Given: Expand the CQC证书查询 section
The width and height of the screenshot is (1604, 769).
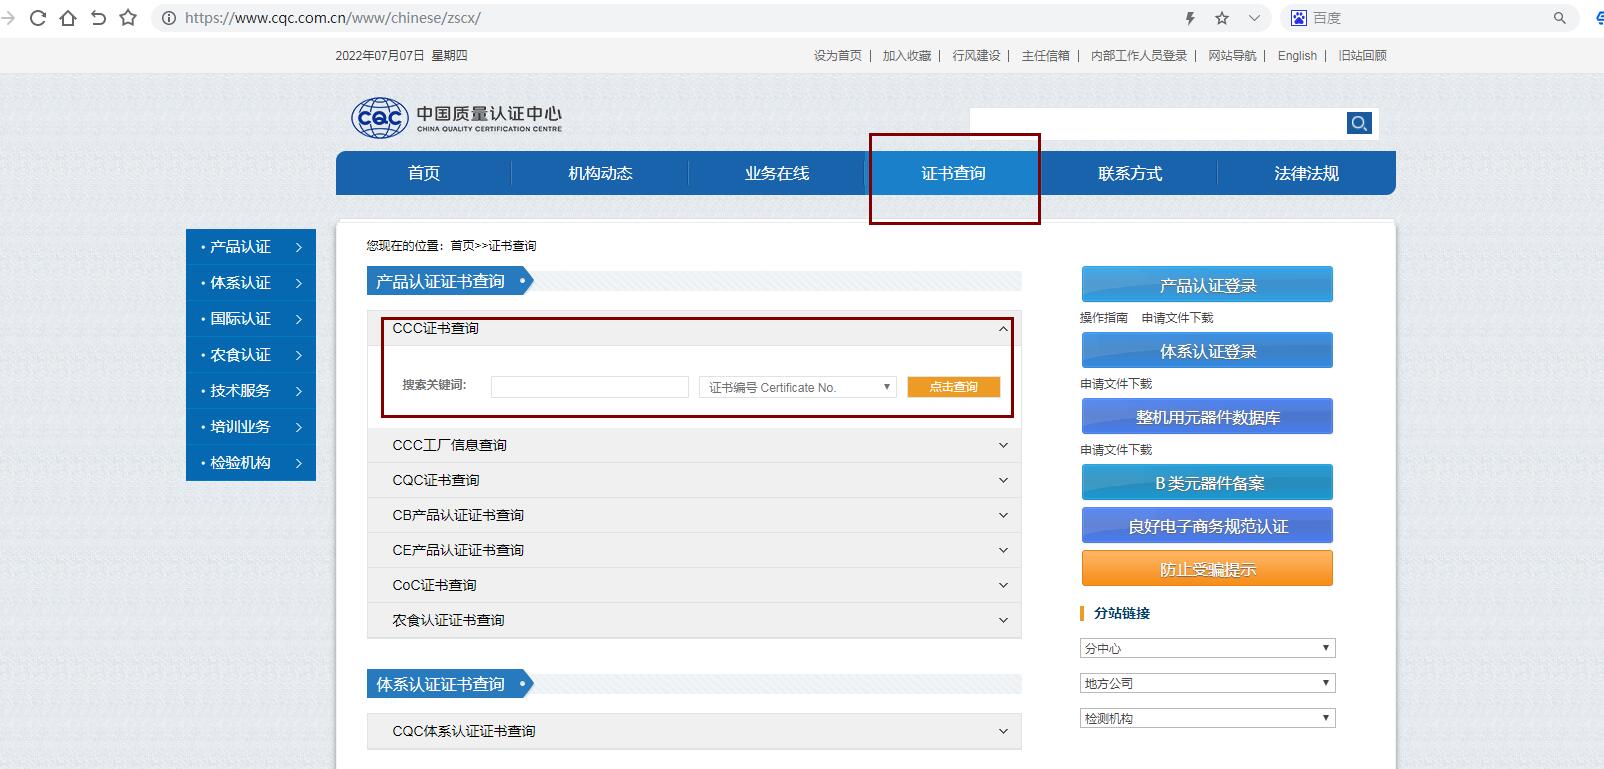Looking at the screenshot, I should (1003, 480).
